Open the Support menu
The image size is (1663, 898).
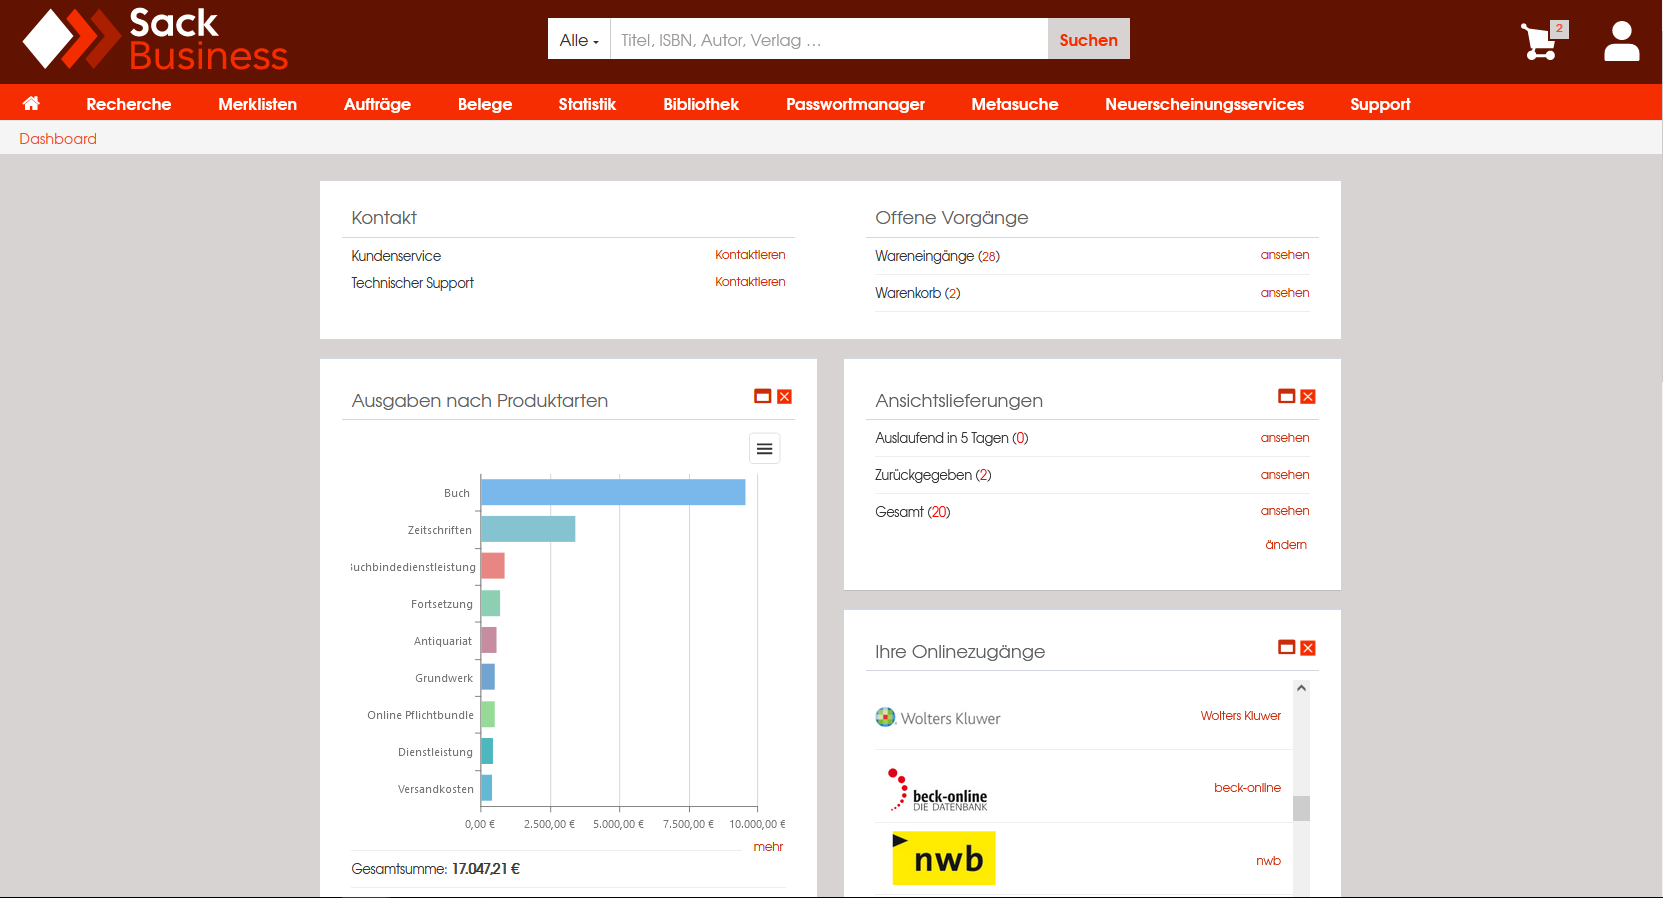[x=1380, y=104]
